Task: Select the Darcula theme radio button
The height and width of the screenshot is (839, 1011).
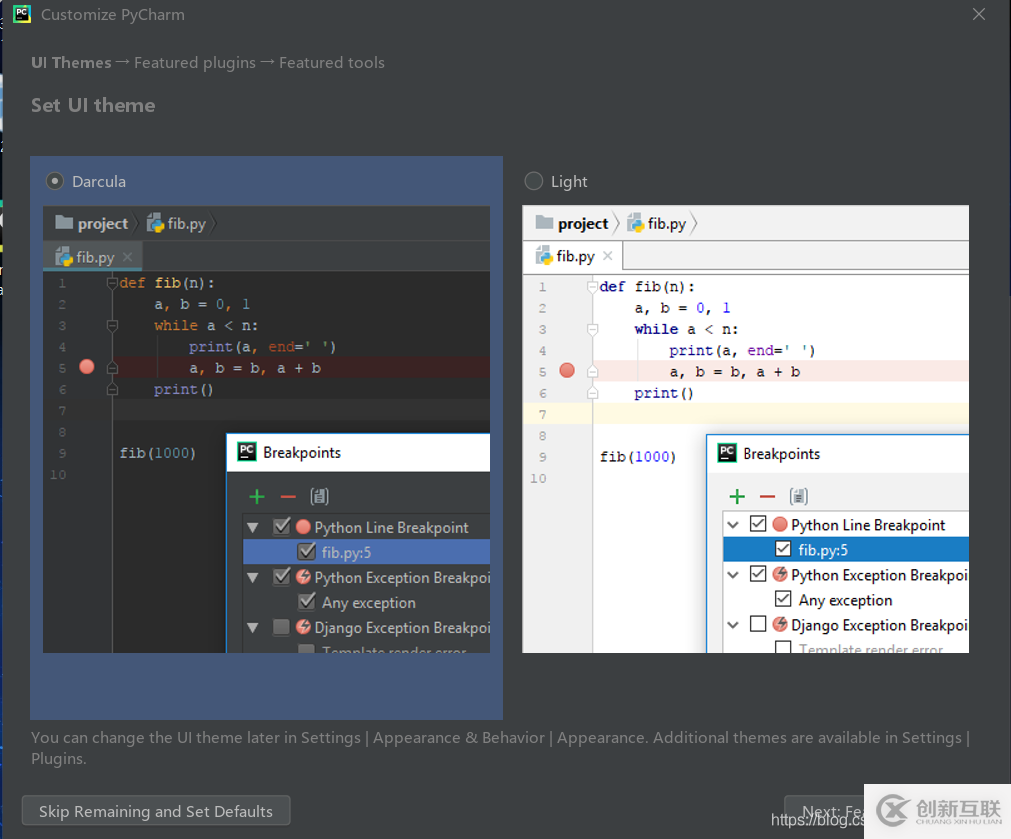Action: pos(55,181)
